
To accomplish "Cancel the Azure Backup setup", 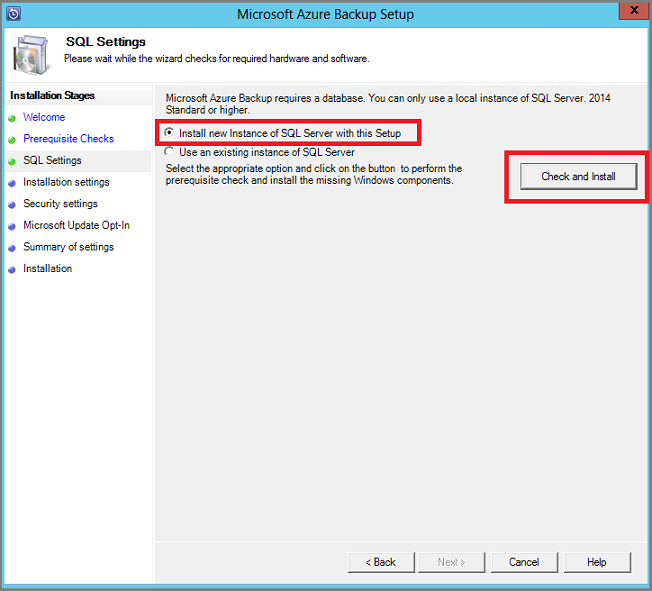I will click(524, 562).
